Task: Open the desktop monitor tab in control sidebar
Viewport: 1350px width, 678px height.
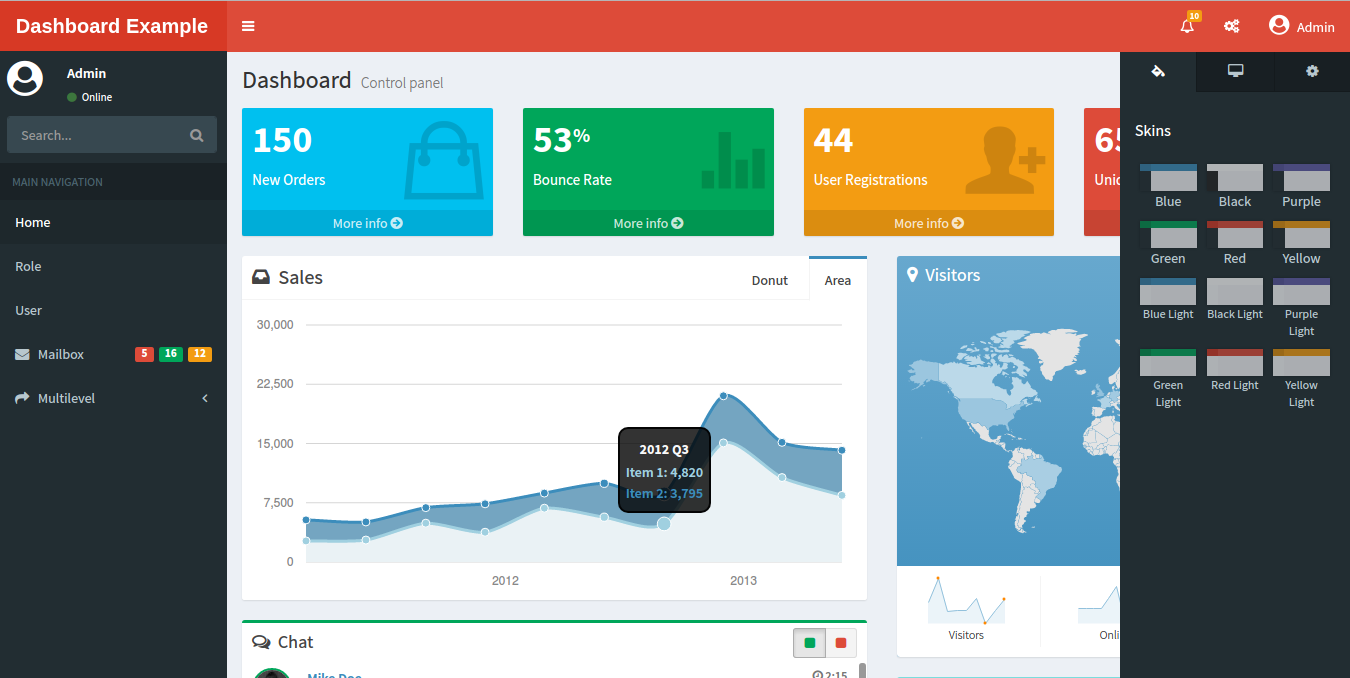Action: click(x=1236, y=71)
